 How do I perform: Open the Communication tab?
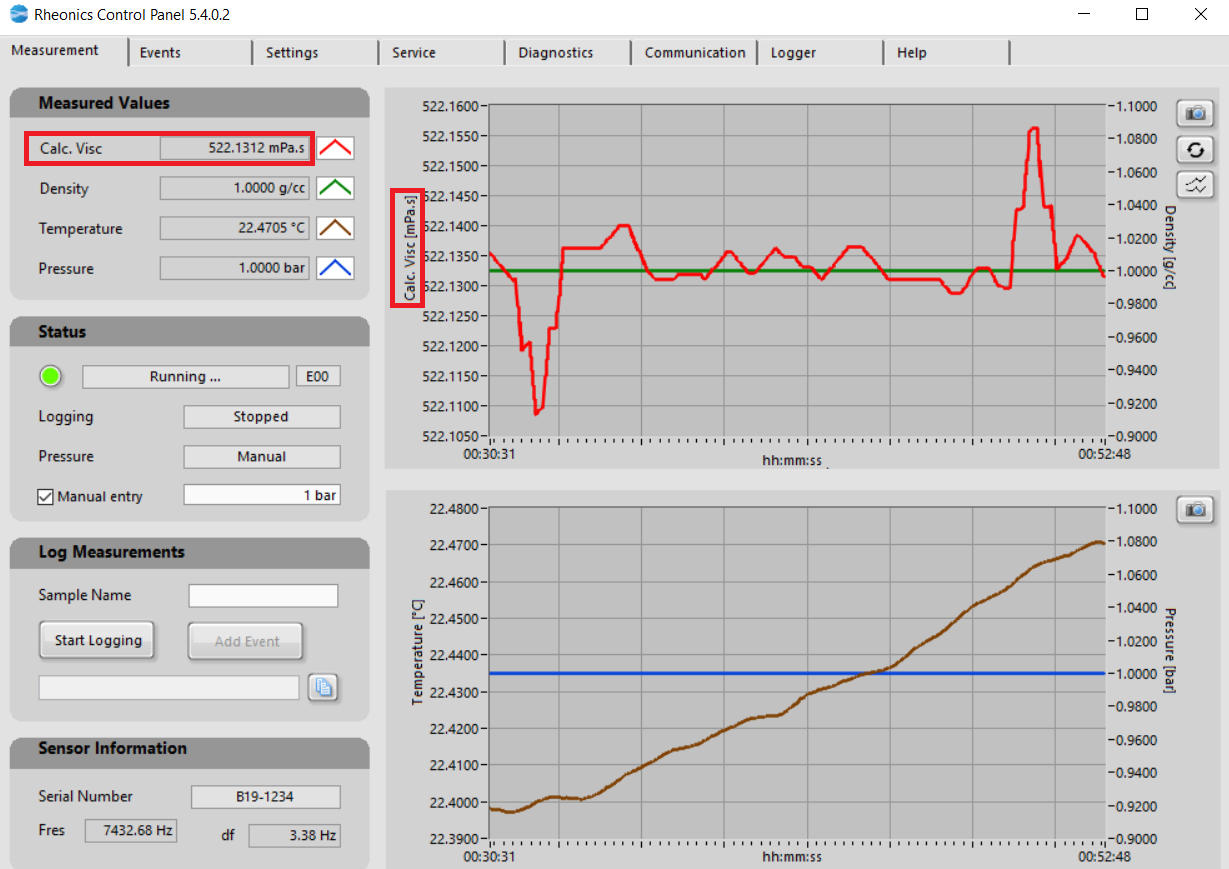point(695,52)
